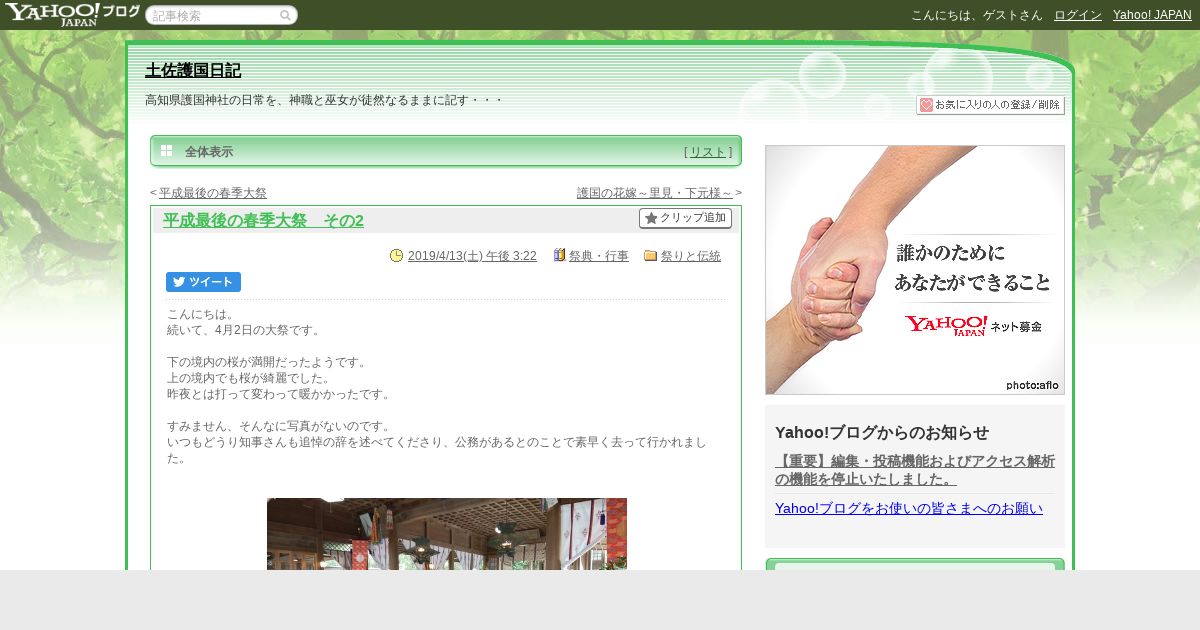Open 【重要】編集・投稿機能 notice link
Image resolution: width=1200 pixels, height=630 pixels.
point(915,470)
